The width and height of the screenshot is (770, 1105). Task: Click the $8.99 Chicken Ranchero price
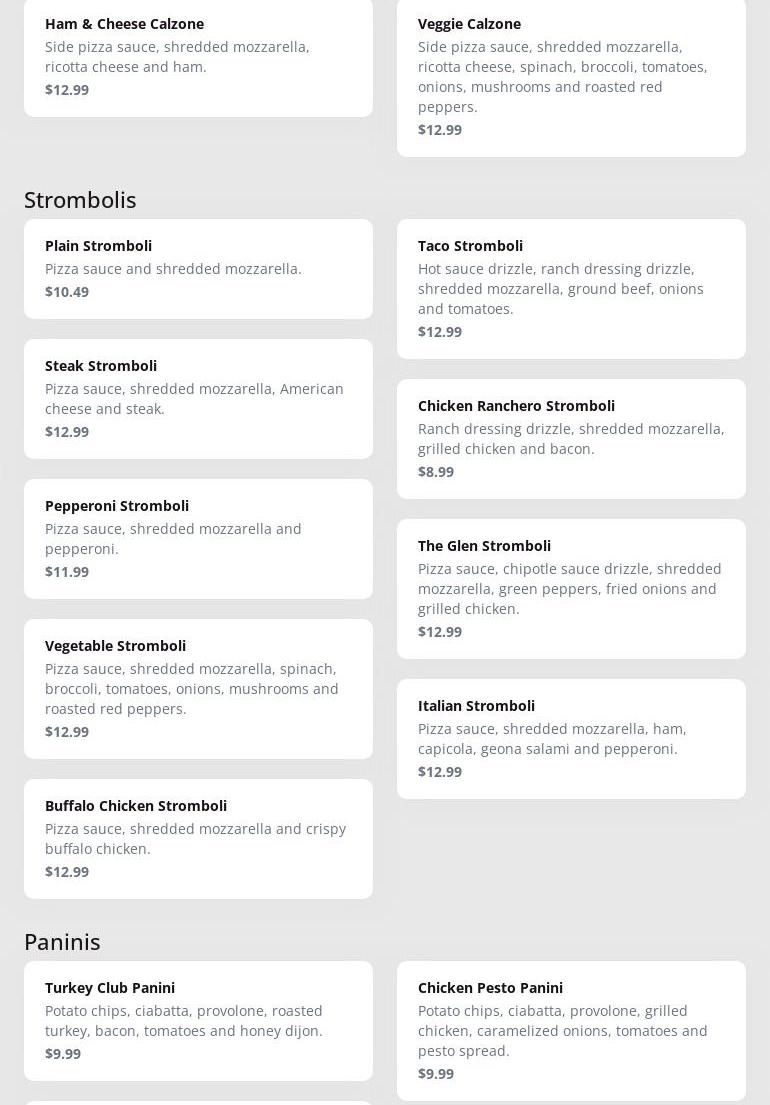[436, 472]
